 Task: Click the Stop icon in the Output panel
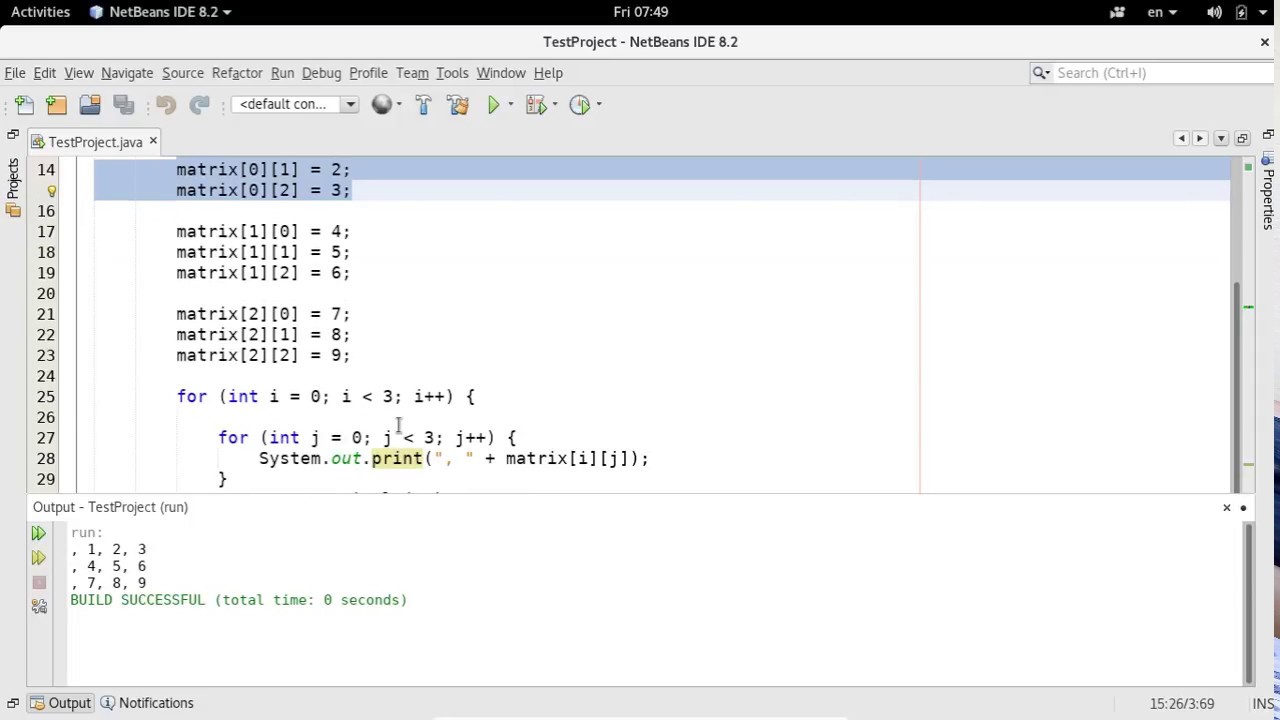39,582
